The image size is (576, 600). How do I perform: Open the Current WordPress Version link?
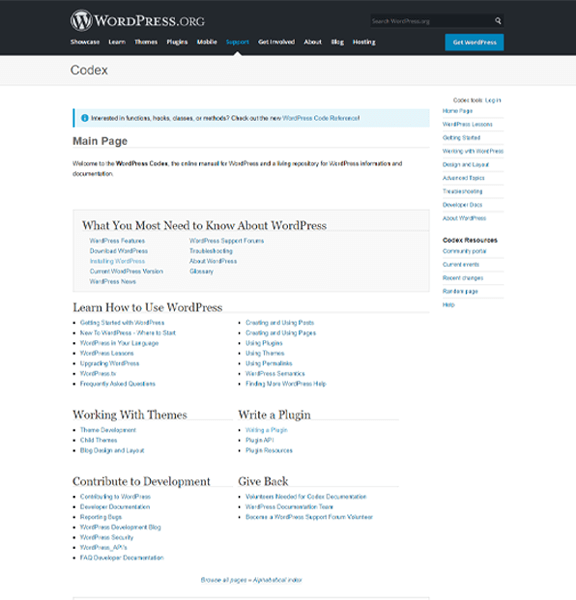pyautogui.click(x=126, y=271)
